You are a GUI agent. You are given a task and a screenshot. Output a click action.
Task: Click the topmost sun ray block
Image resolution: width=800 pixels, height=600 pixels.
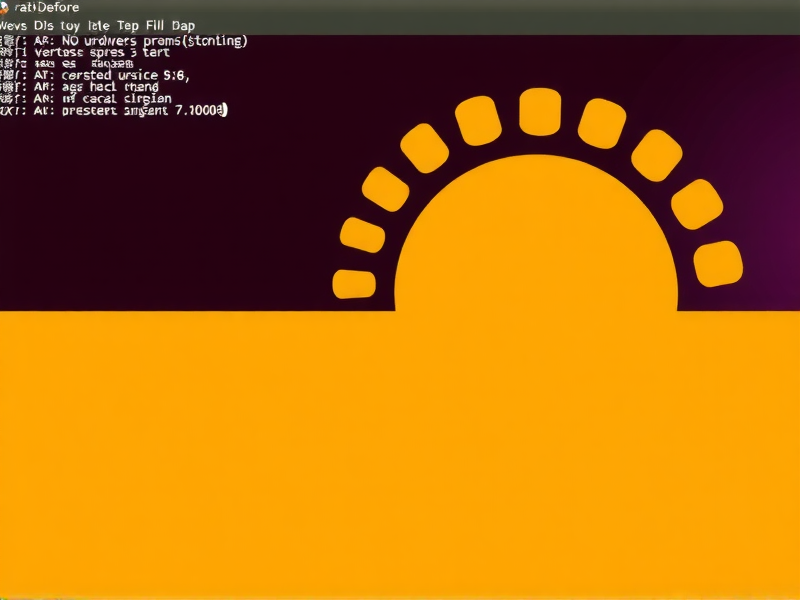(x=539, y=111)
